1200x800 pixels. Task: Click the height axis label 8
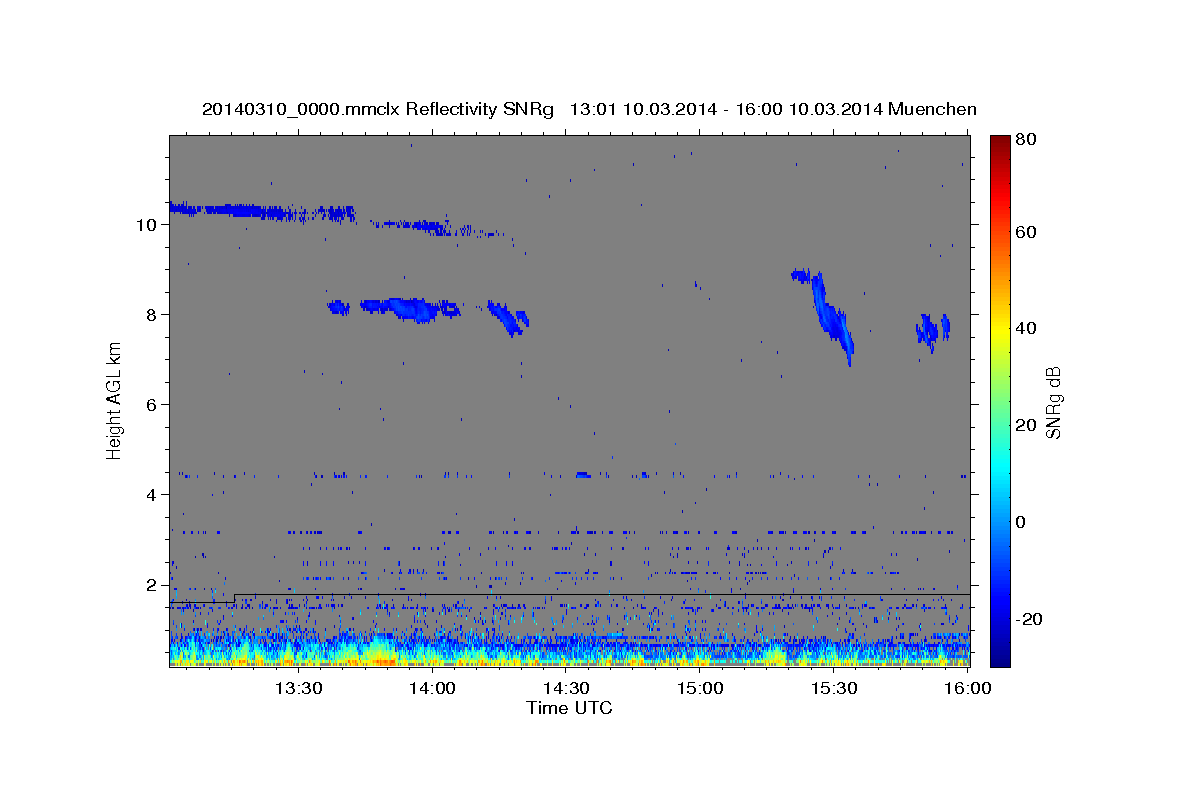coord(151,315)
